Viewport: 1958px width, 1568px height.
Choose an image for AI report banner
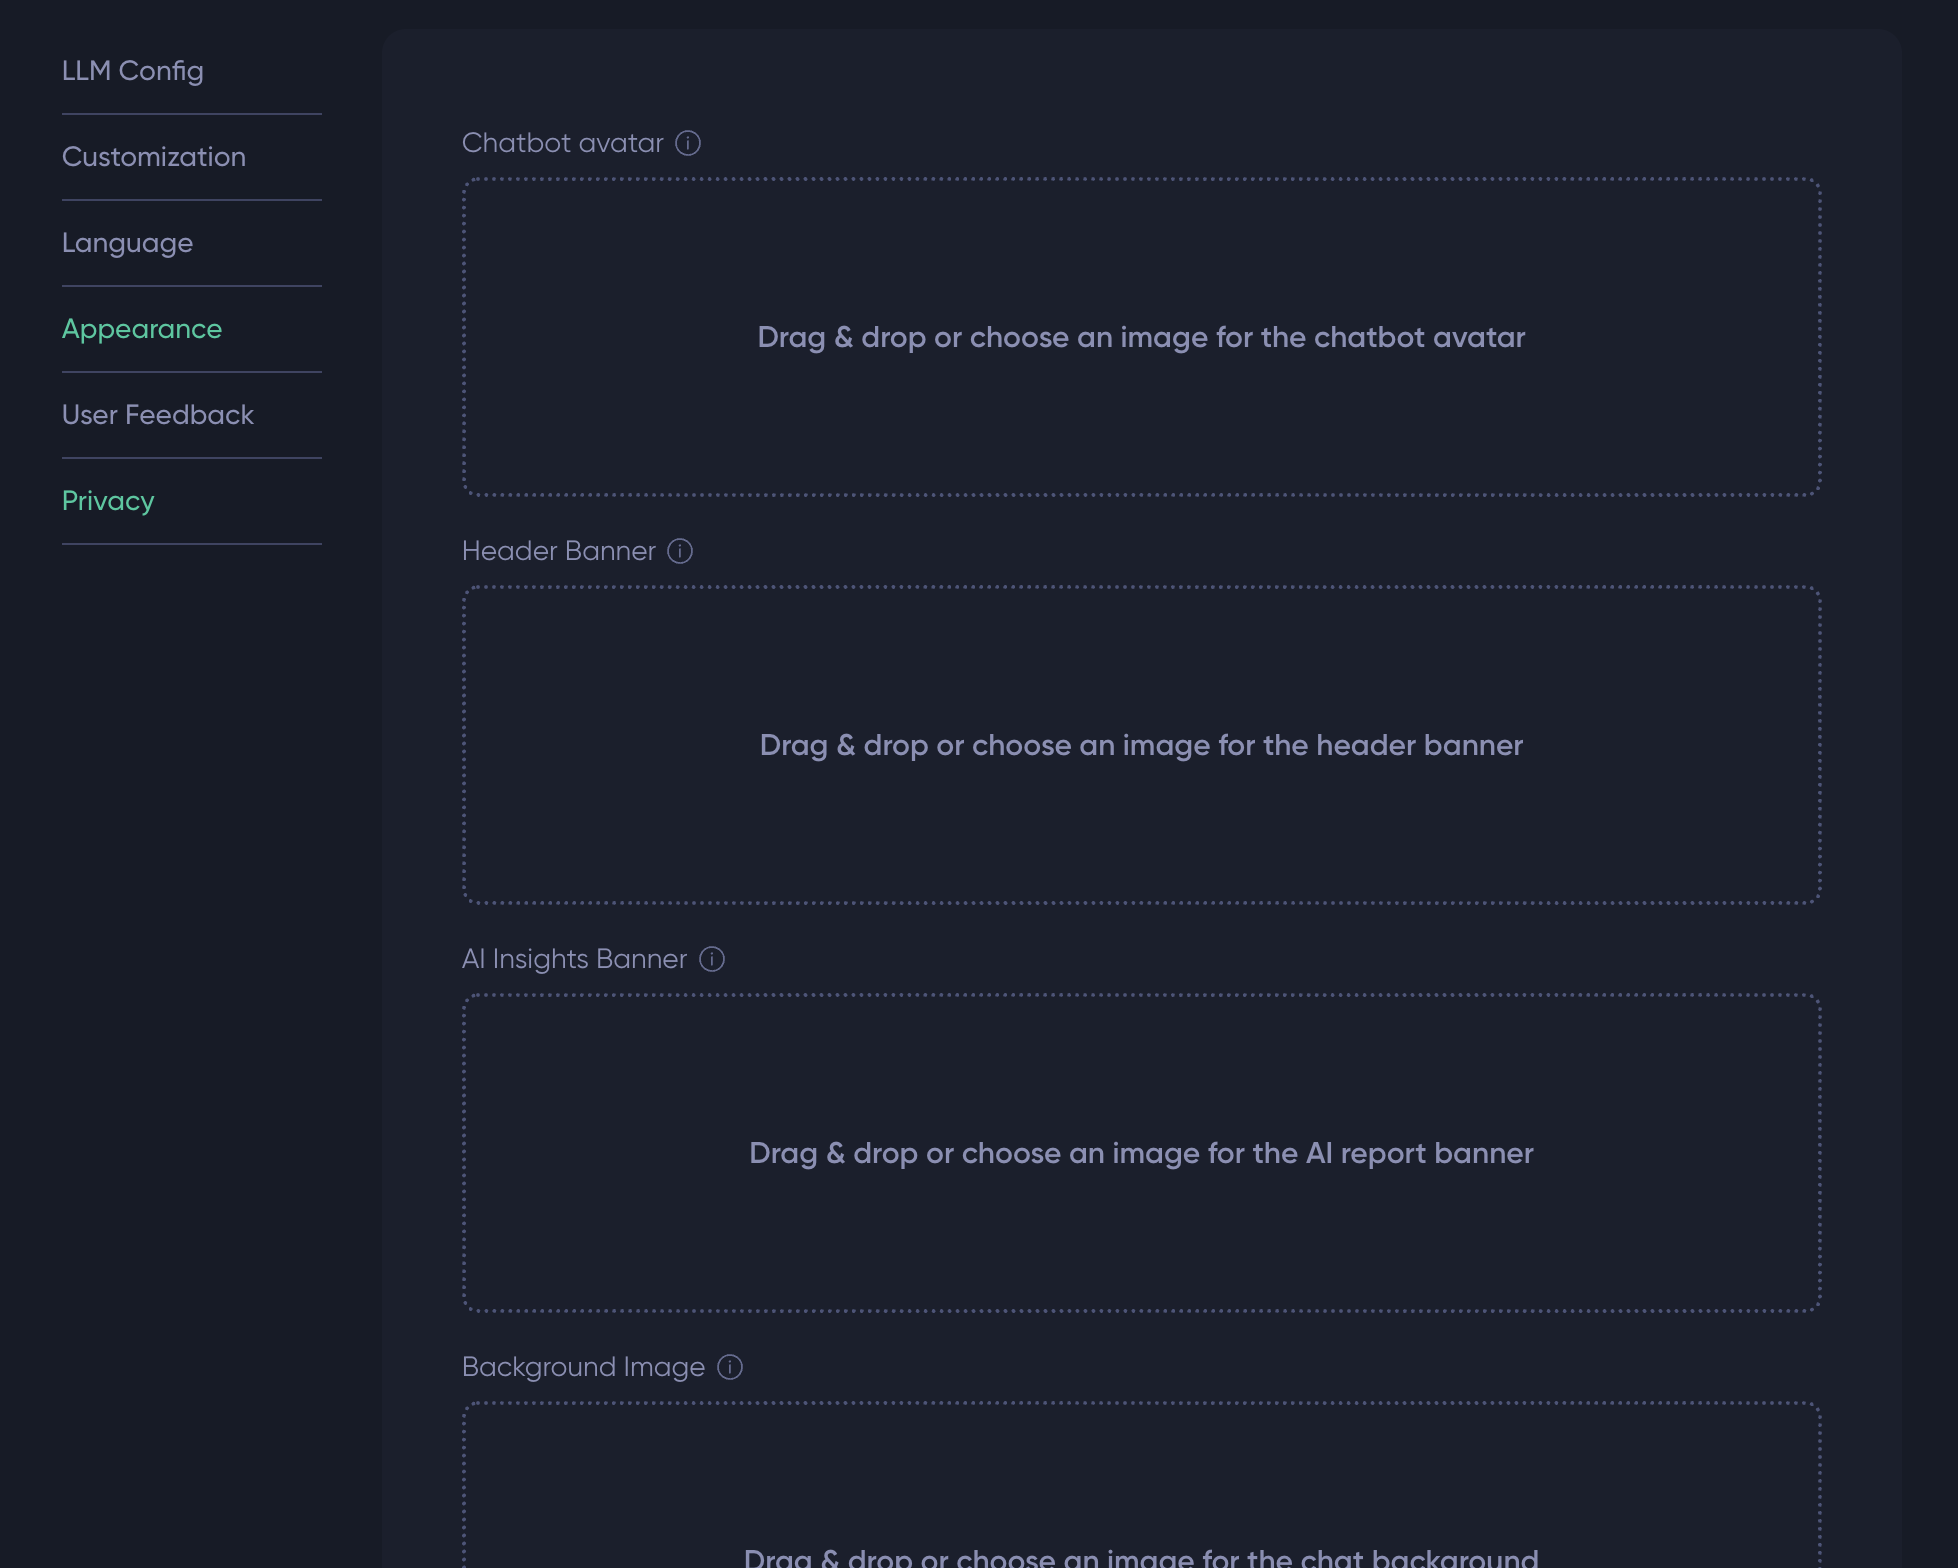(1141, 1154)
